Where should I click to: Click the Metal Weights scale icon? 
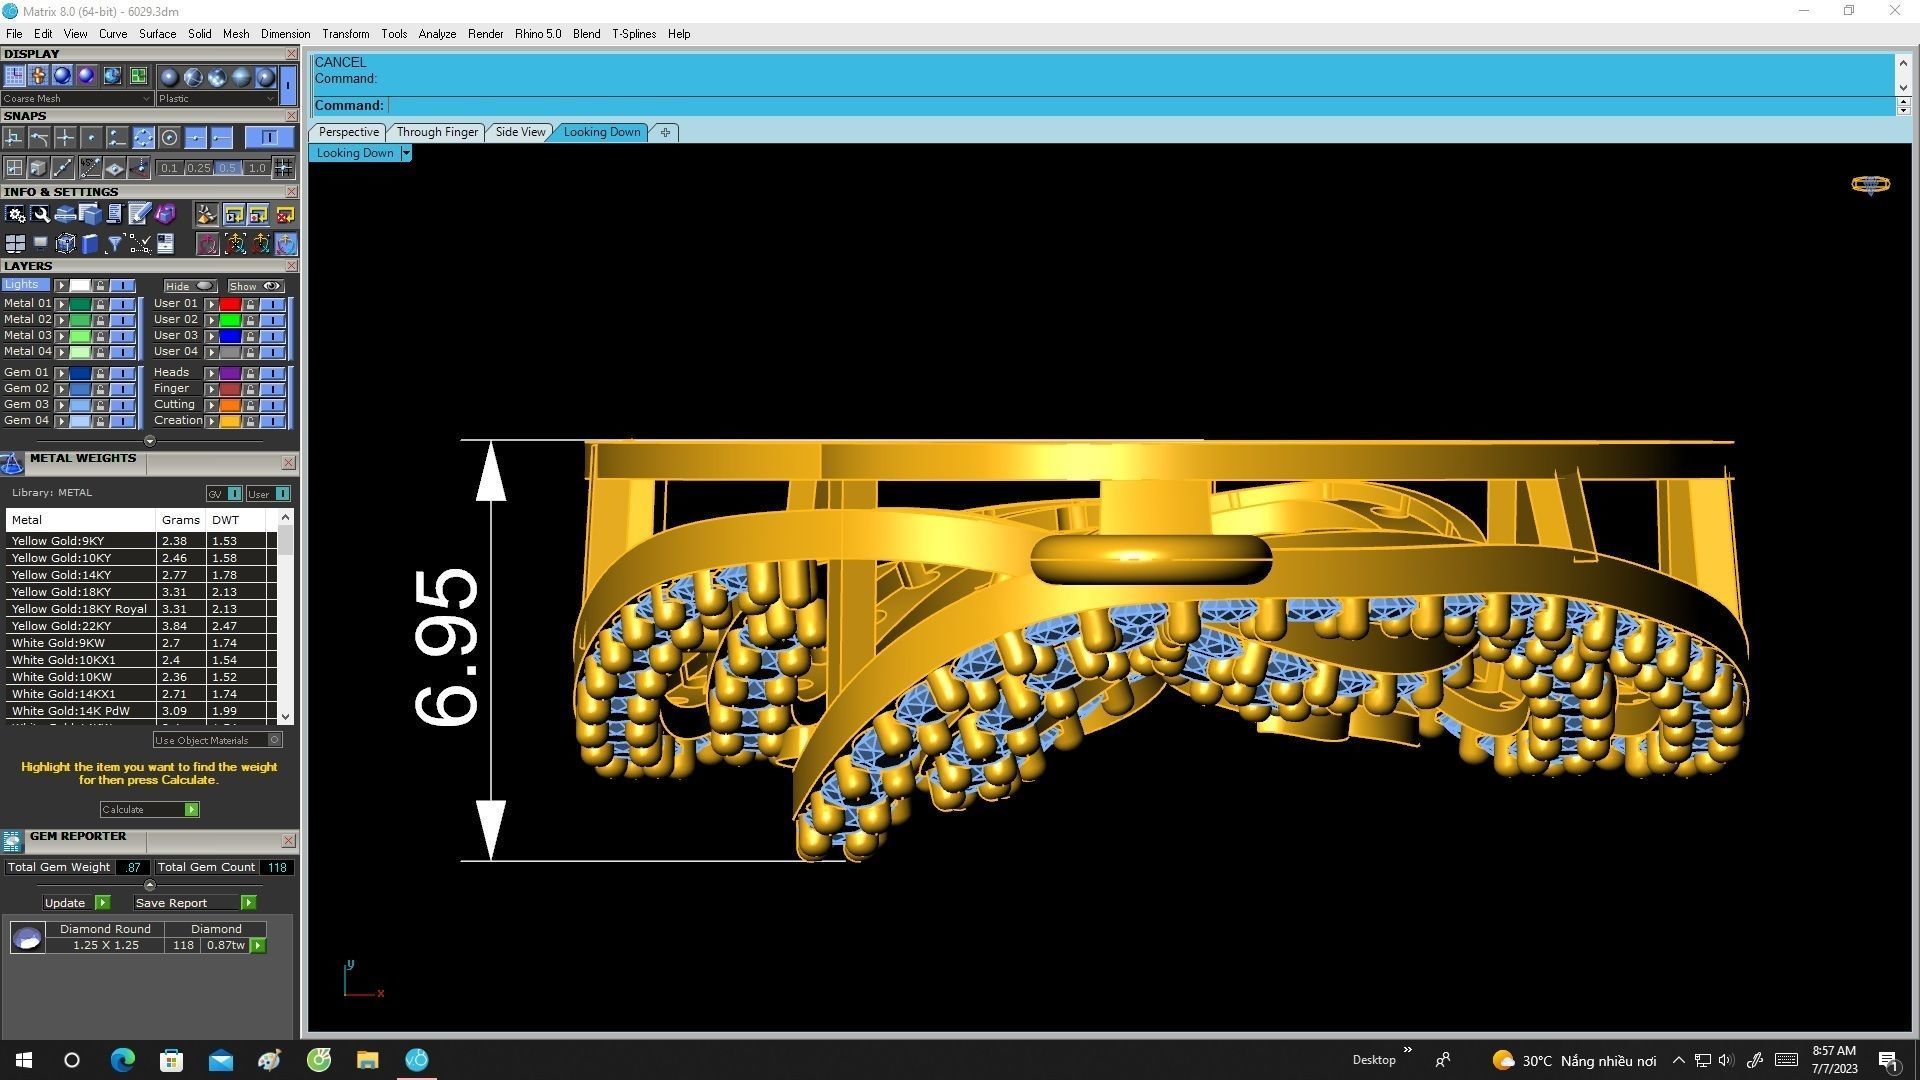[x=12, y=463]
